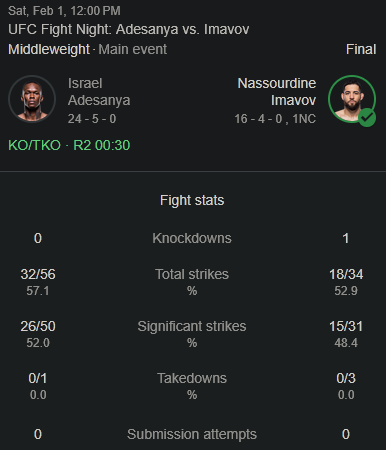The width and height of the screenshot is (386, 450).
Task: Click the Middleweight division label
Action: point(49,49)
